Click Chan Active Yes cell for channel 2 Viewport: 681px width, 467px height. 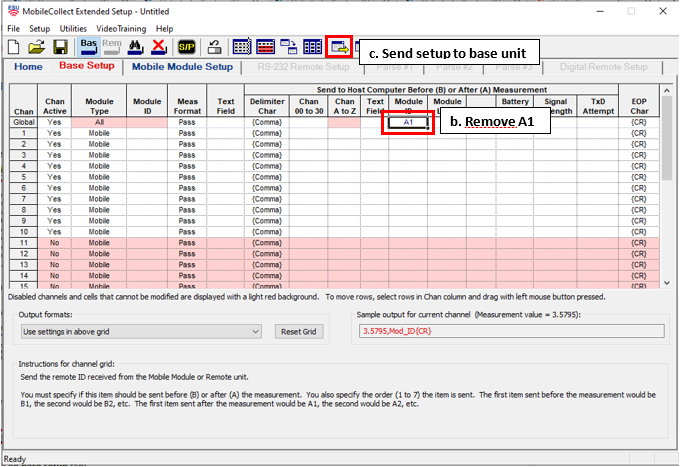click(55, 144)
